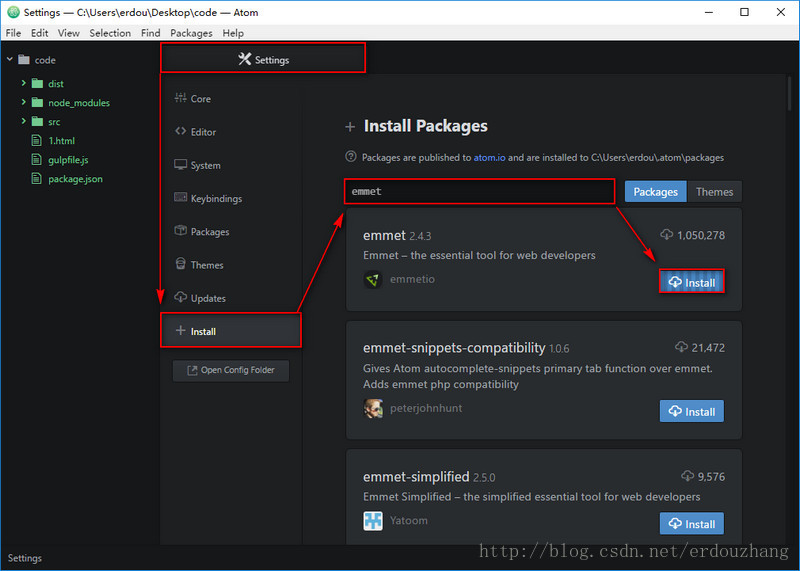Open package.json in the tree
This screenshot has width=800, height=571.
pyautogui.click(x=76, y=179)
